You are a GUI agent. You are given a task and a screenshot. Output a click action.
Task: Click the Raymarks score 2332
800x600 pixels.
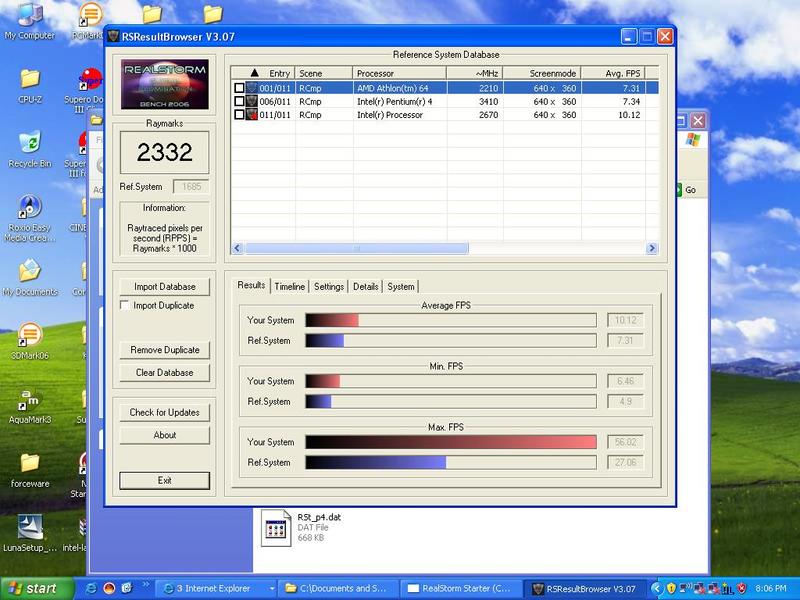[x=164, y=152]
